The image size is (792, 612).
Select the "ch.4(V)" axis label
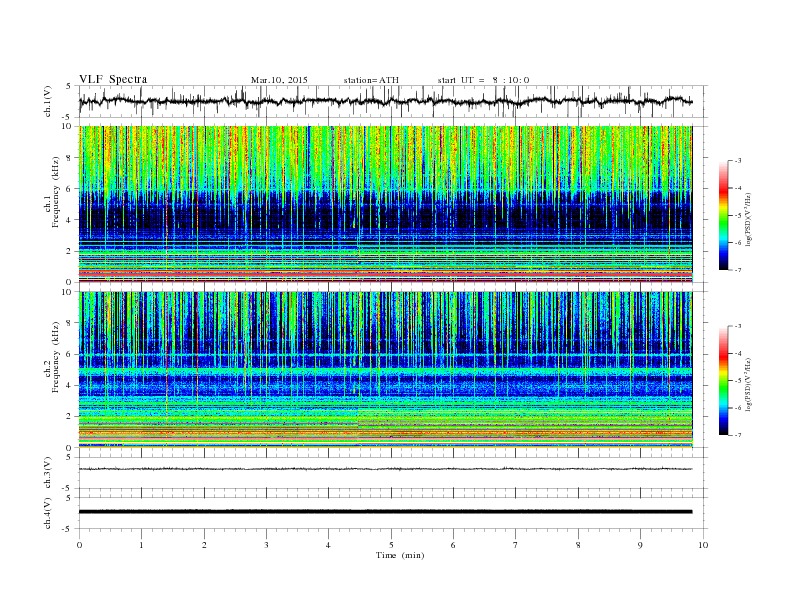pyautogui.click(x=48, y=513)
